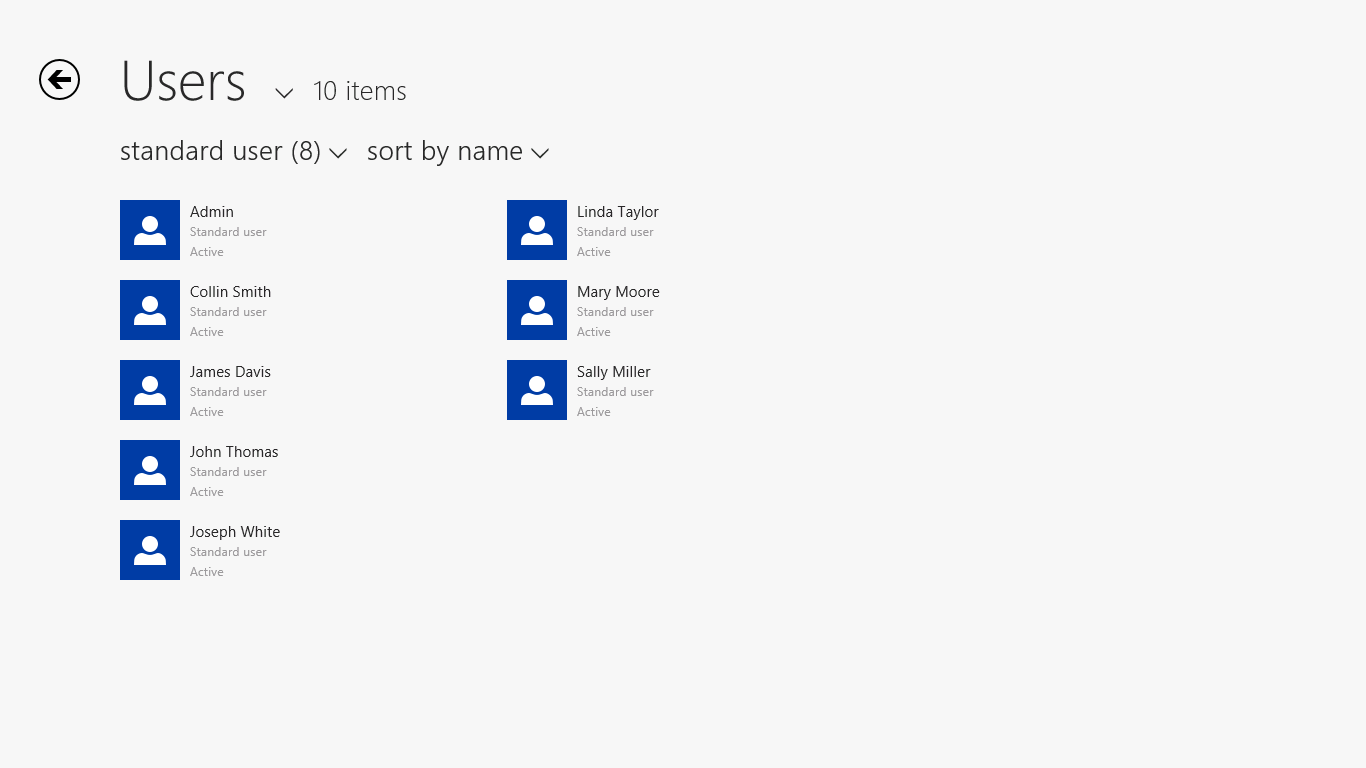Open the sort by name dropdown
This screenshot has width=1366, height=768.
click(x=458, y=152)
